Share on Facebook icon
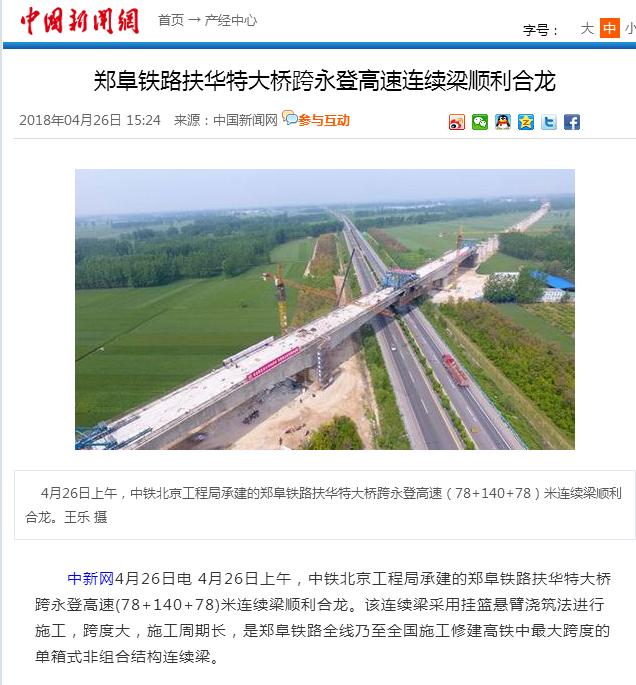This screenshot has width=636, height=685. [572, 122]
